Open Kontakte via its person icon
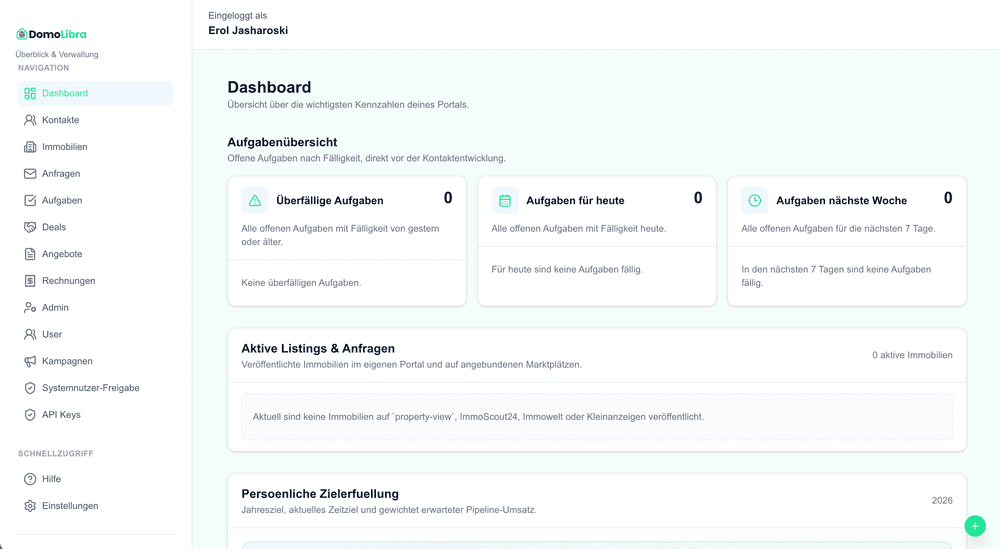This screenshot has width=1000, height=549. [x=30, y=120]
